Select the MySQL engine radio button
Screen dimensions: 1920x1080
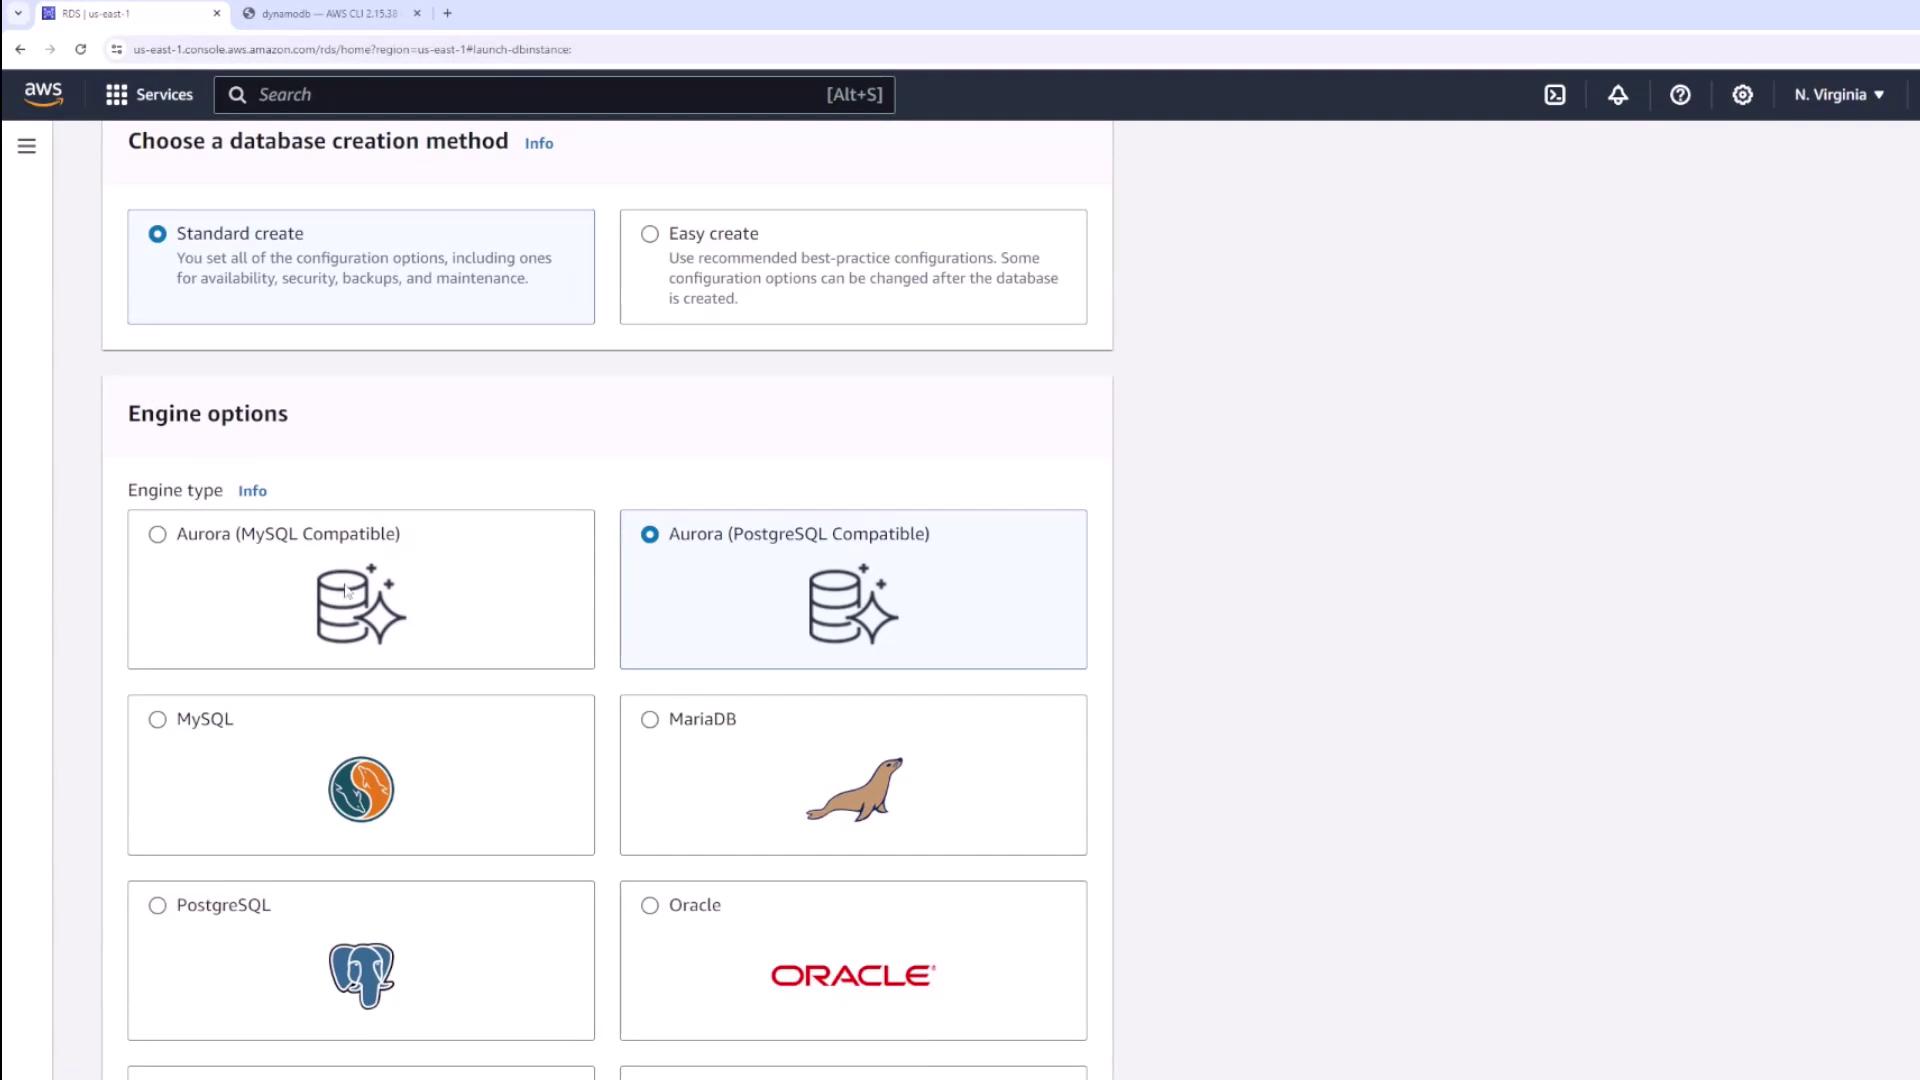(158, 720)
